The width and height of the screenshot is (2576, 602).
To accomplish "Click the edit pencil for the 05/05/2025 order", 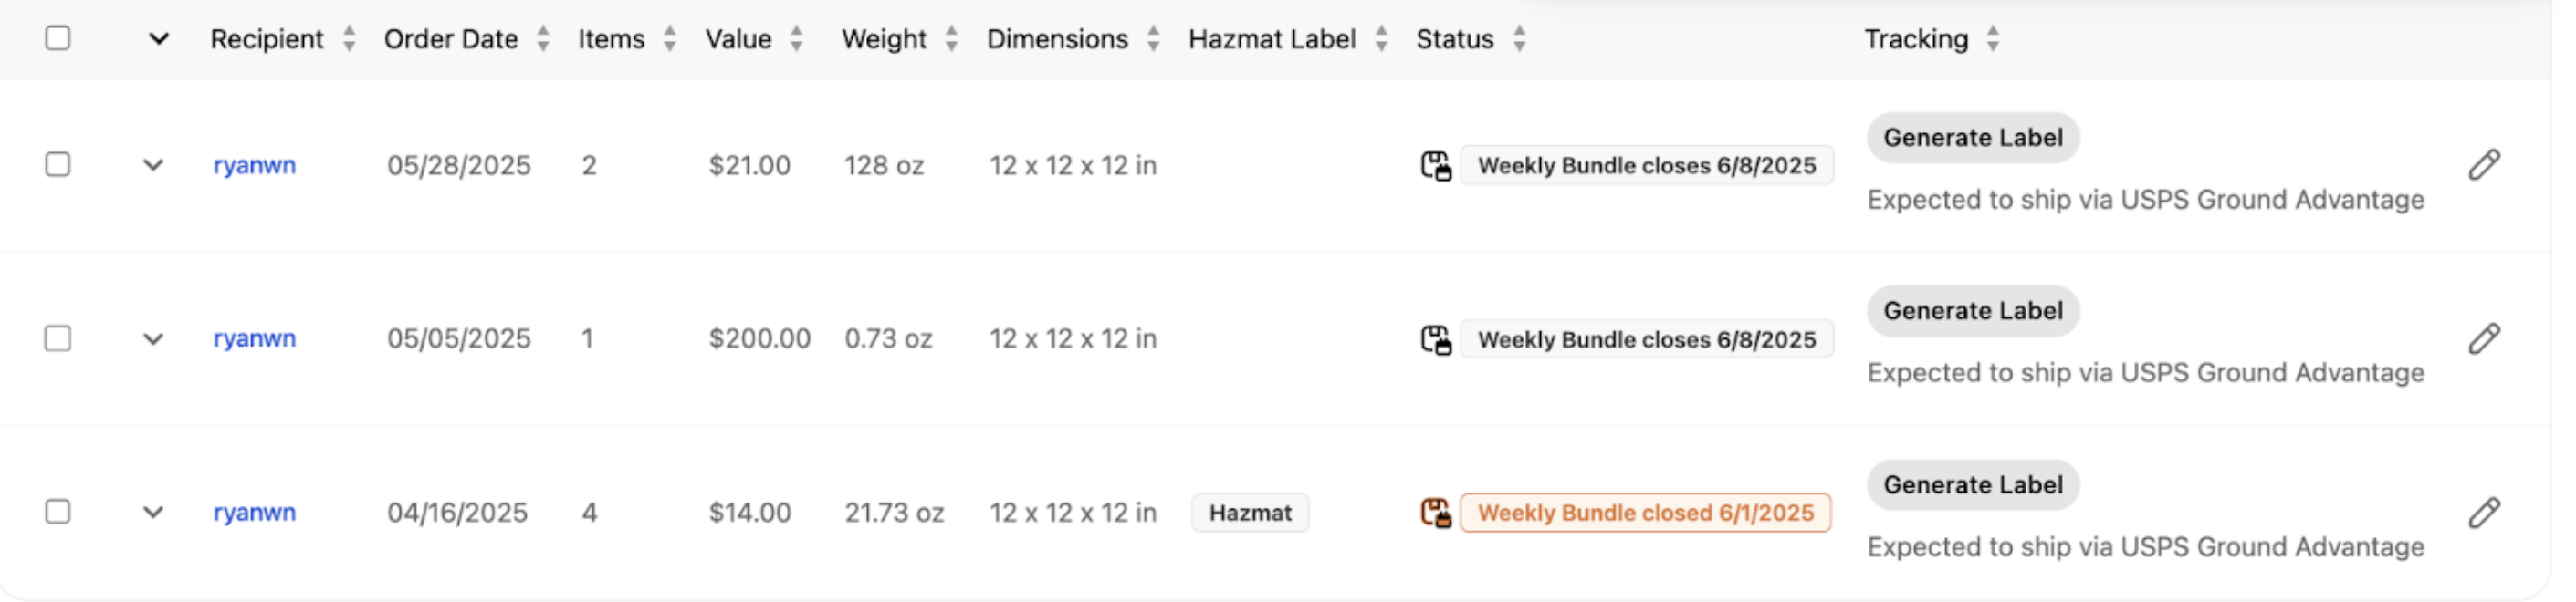I will pyautogui.click(x=2483, y=339).
